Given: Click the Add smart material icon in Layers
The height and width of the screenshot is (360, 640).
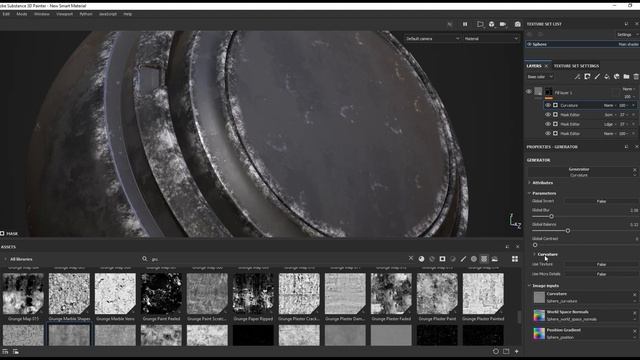Looking at the screenshot, I should pyautogui.click(x=617, y=77).
